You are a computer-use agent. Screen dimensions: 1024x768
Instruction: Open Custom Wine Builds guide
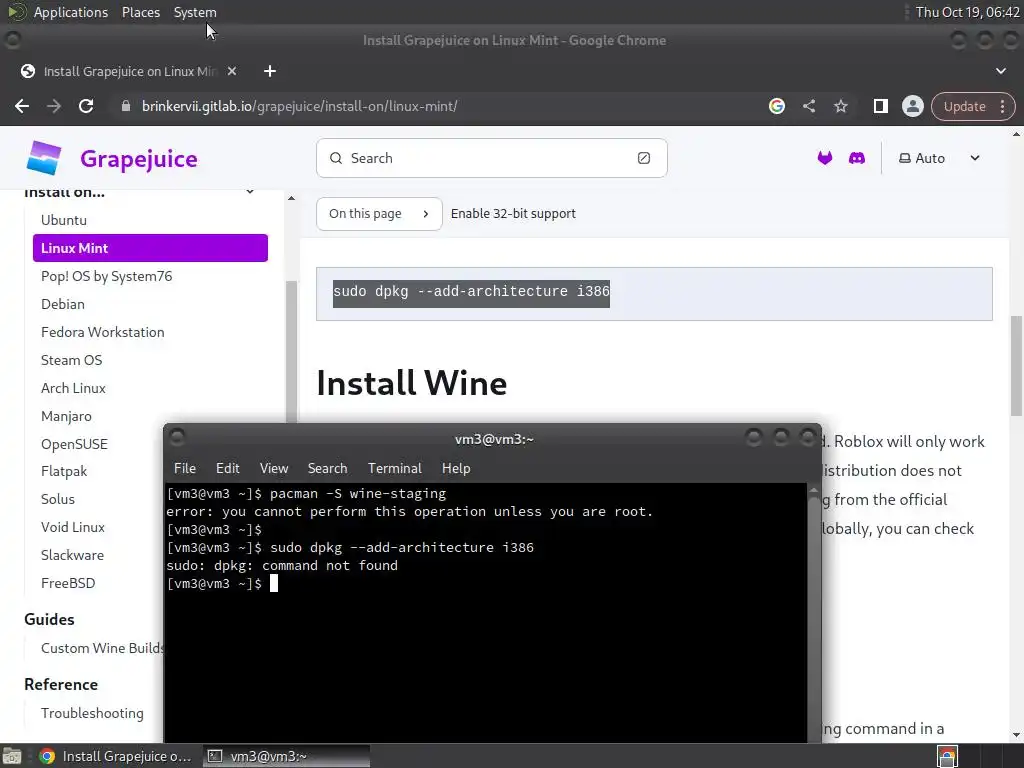[102, 648]
